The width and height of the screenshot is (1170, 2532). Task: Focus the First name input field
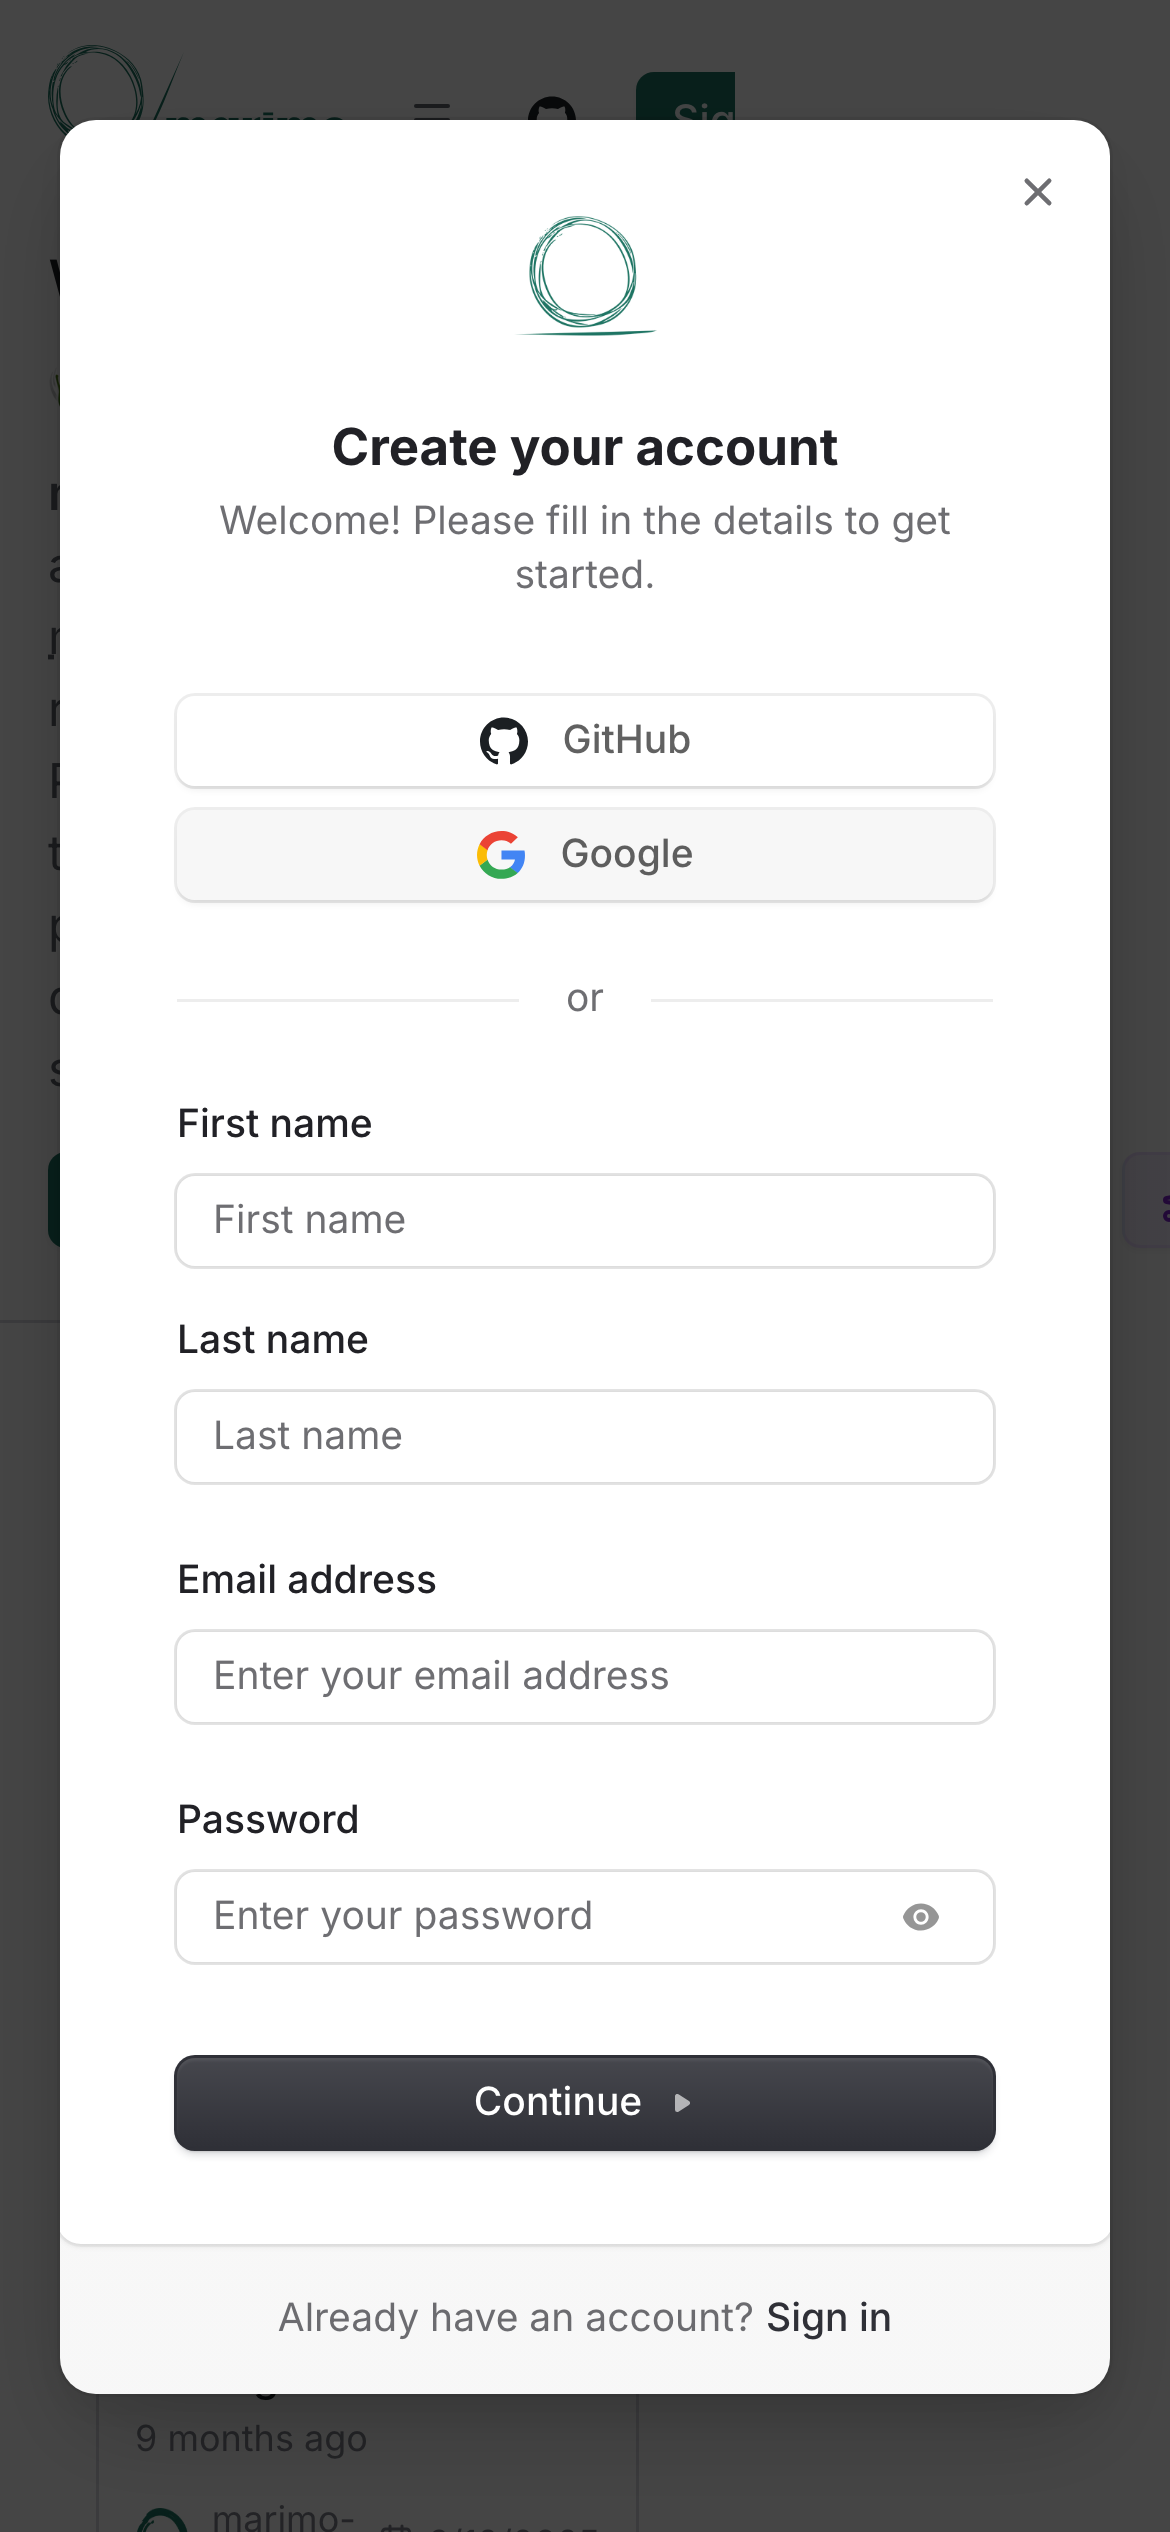tap(585, 1221)
